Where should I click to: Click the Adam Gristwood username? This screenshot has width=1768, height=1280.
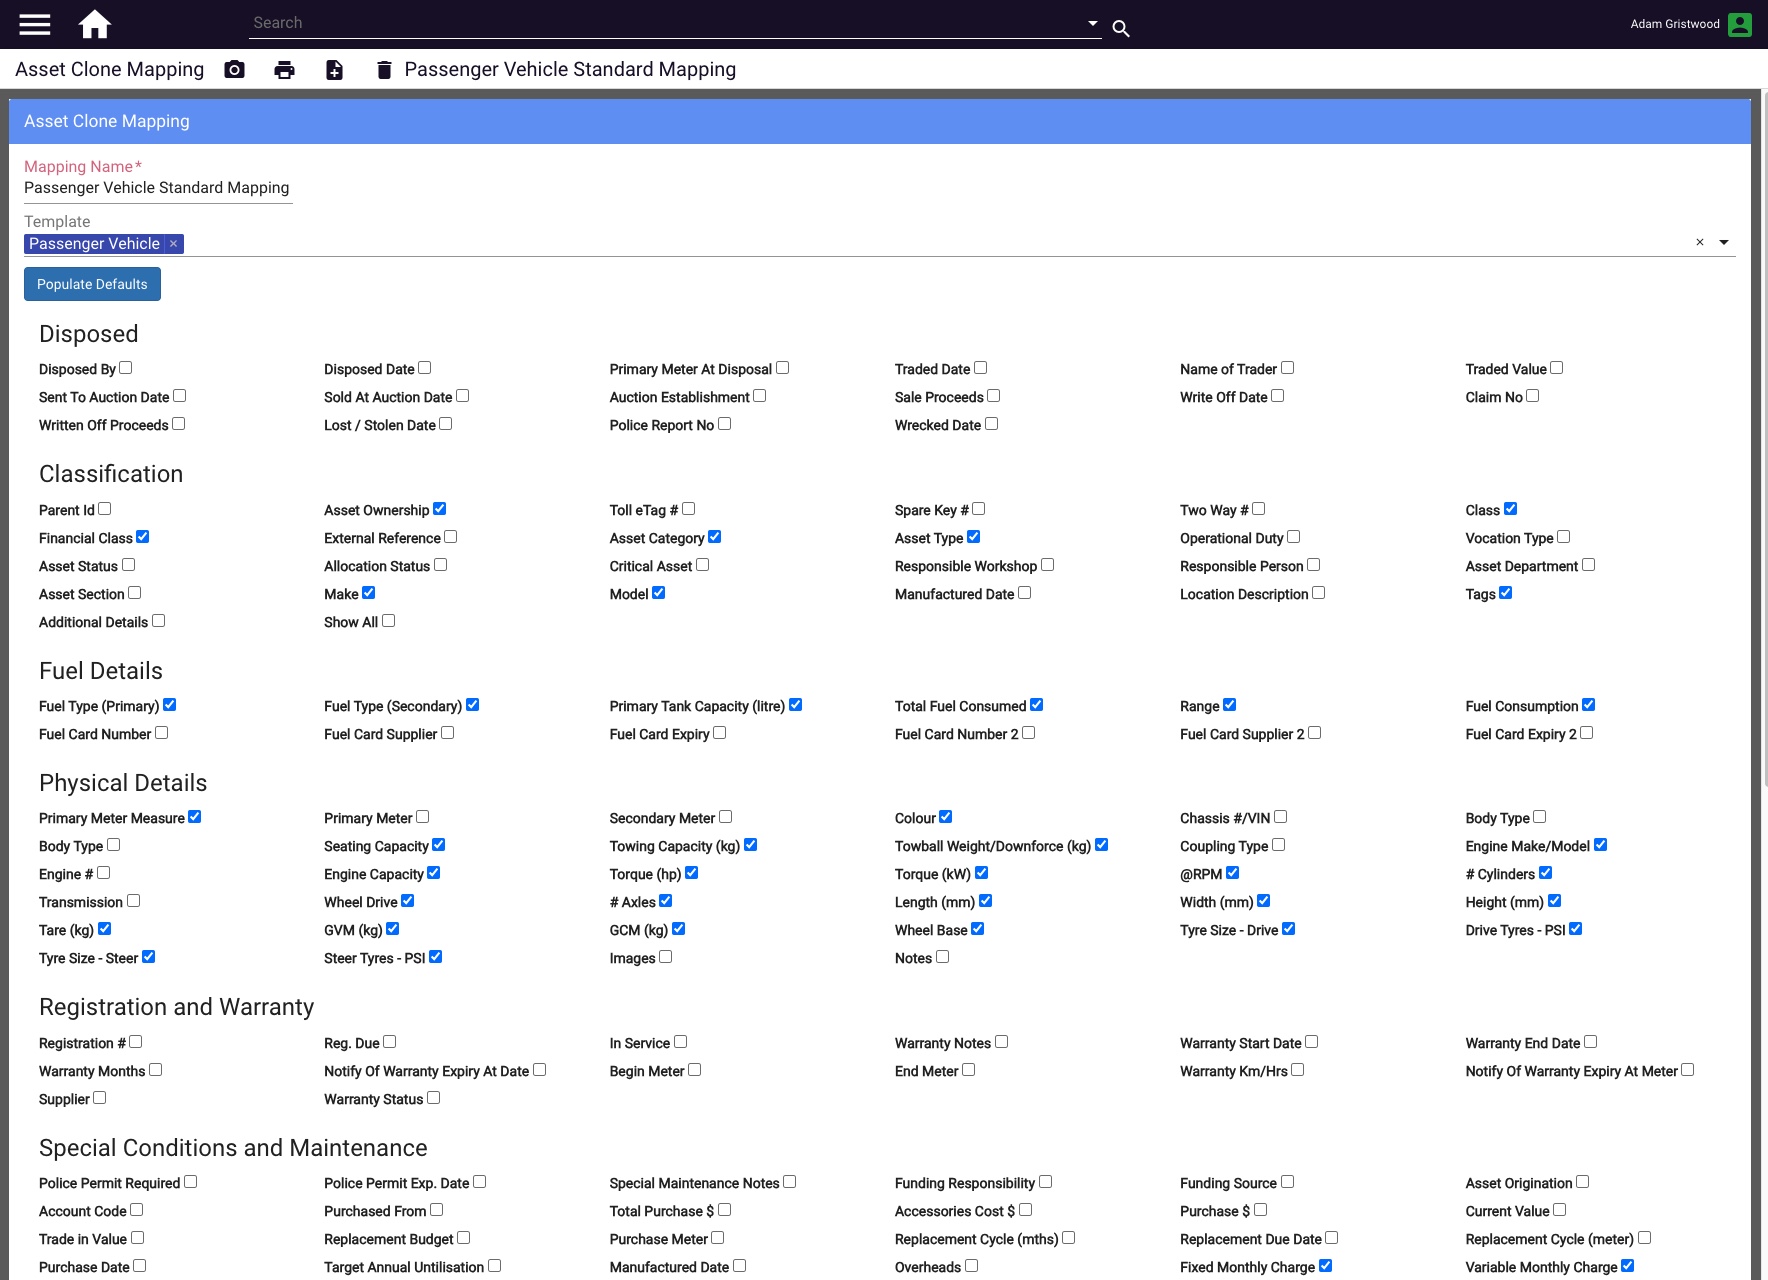pyautogui.click(x=1674, y=24)
